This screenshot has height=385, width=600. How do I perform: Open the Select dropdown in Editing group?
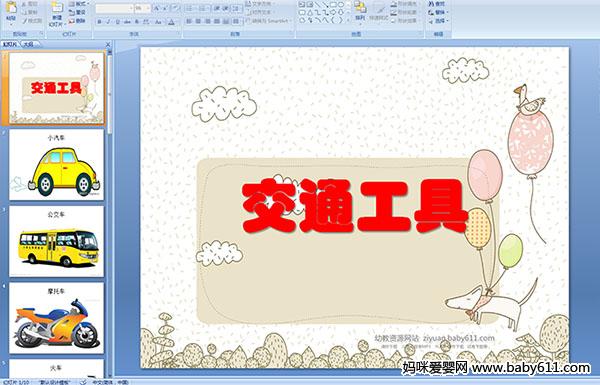click(x=438, y=21)
